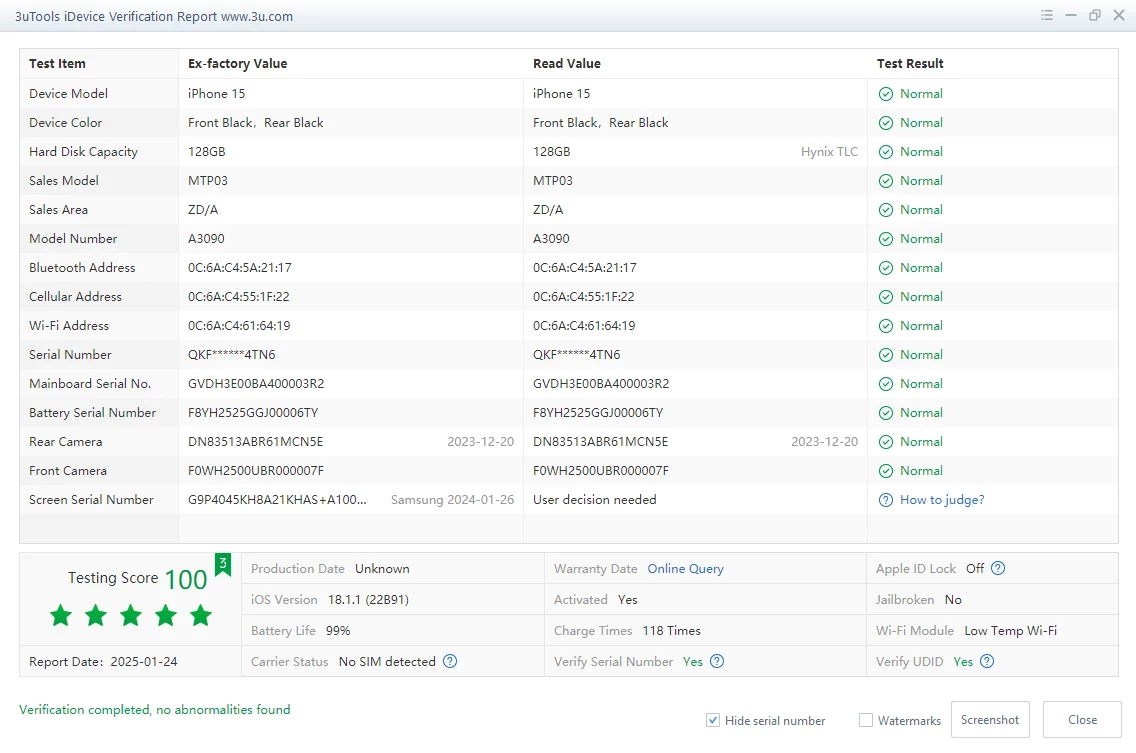This screenshot has height=753, width=1136.
Task: Select the iOS Version 18.1.1 (22B91) value
Action: tap(368, 599)
